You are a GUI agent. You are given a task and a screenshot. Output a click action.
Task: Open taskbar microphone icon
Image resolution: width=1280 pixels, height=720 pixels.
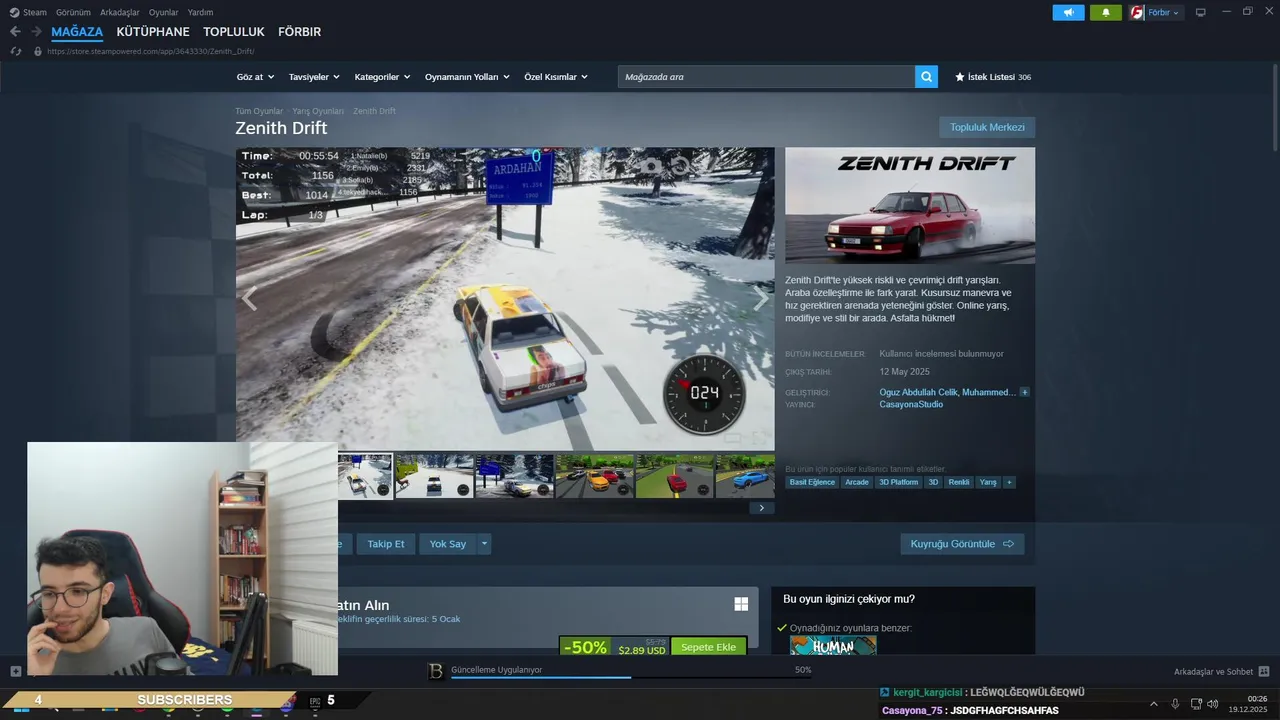point(1175,703)
